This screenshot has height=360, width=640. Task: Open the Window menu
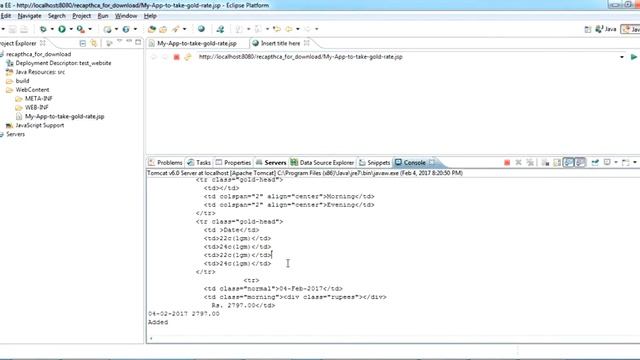126,16
